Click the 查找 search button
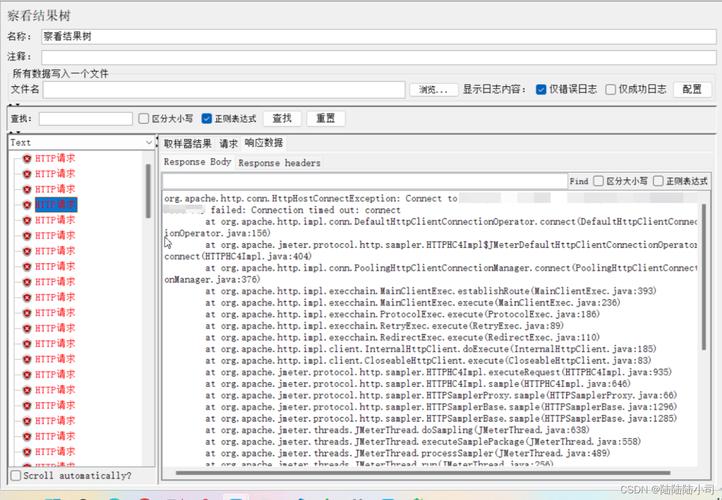 coord(282,119)
